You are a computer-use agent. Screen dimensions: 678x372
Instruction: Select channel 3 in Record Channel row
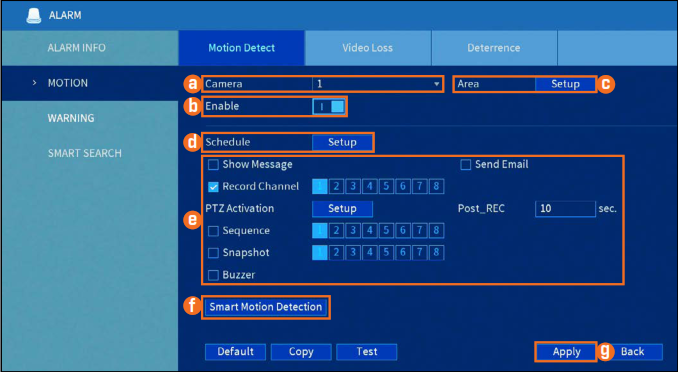(353, 186)
